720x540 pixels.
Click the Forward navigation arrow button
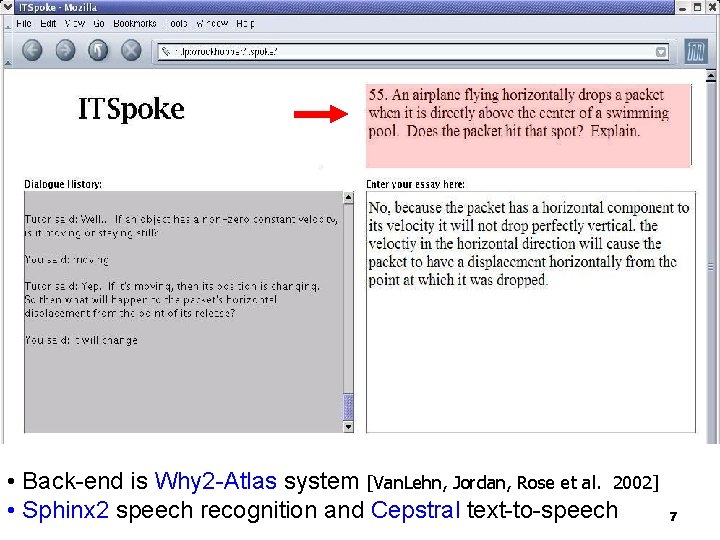coord(65,50)
